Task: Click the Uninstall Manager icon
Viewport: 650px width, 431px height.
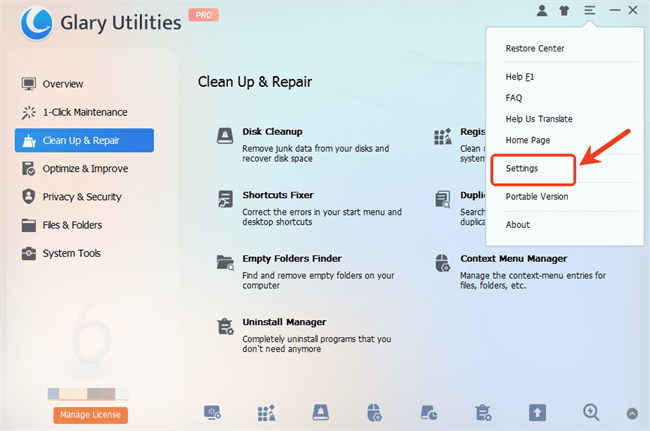Action: click(225, 327)
